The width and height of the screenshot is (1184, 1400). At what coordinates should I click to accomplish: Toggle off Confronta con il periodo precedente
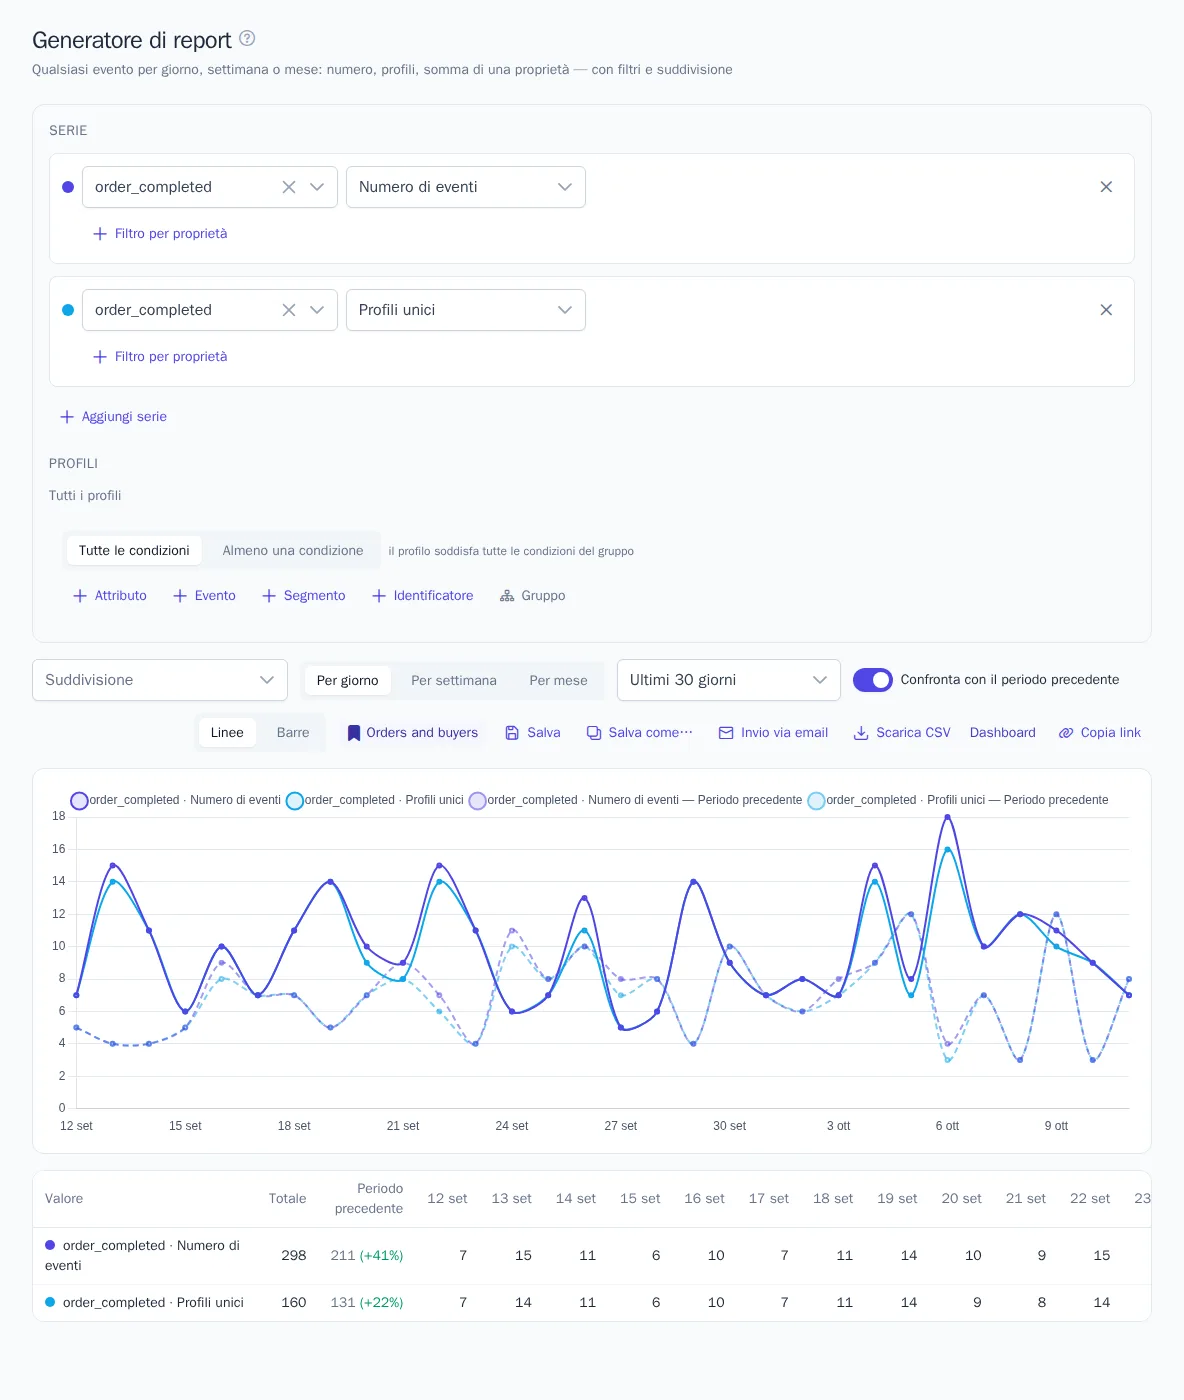(x=873, y=680)
